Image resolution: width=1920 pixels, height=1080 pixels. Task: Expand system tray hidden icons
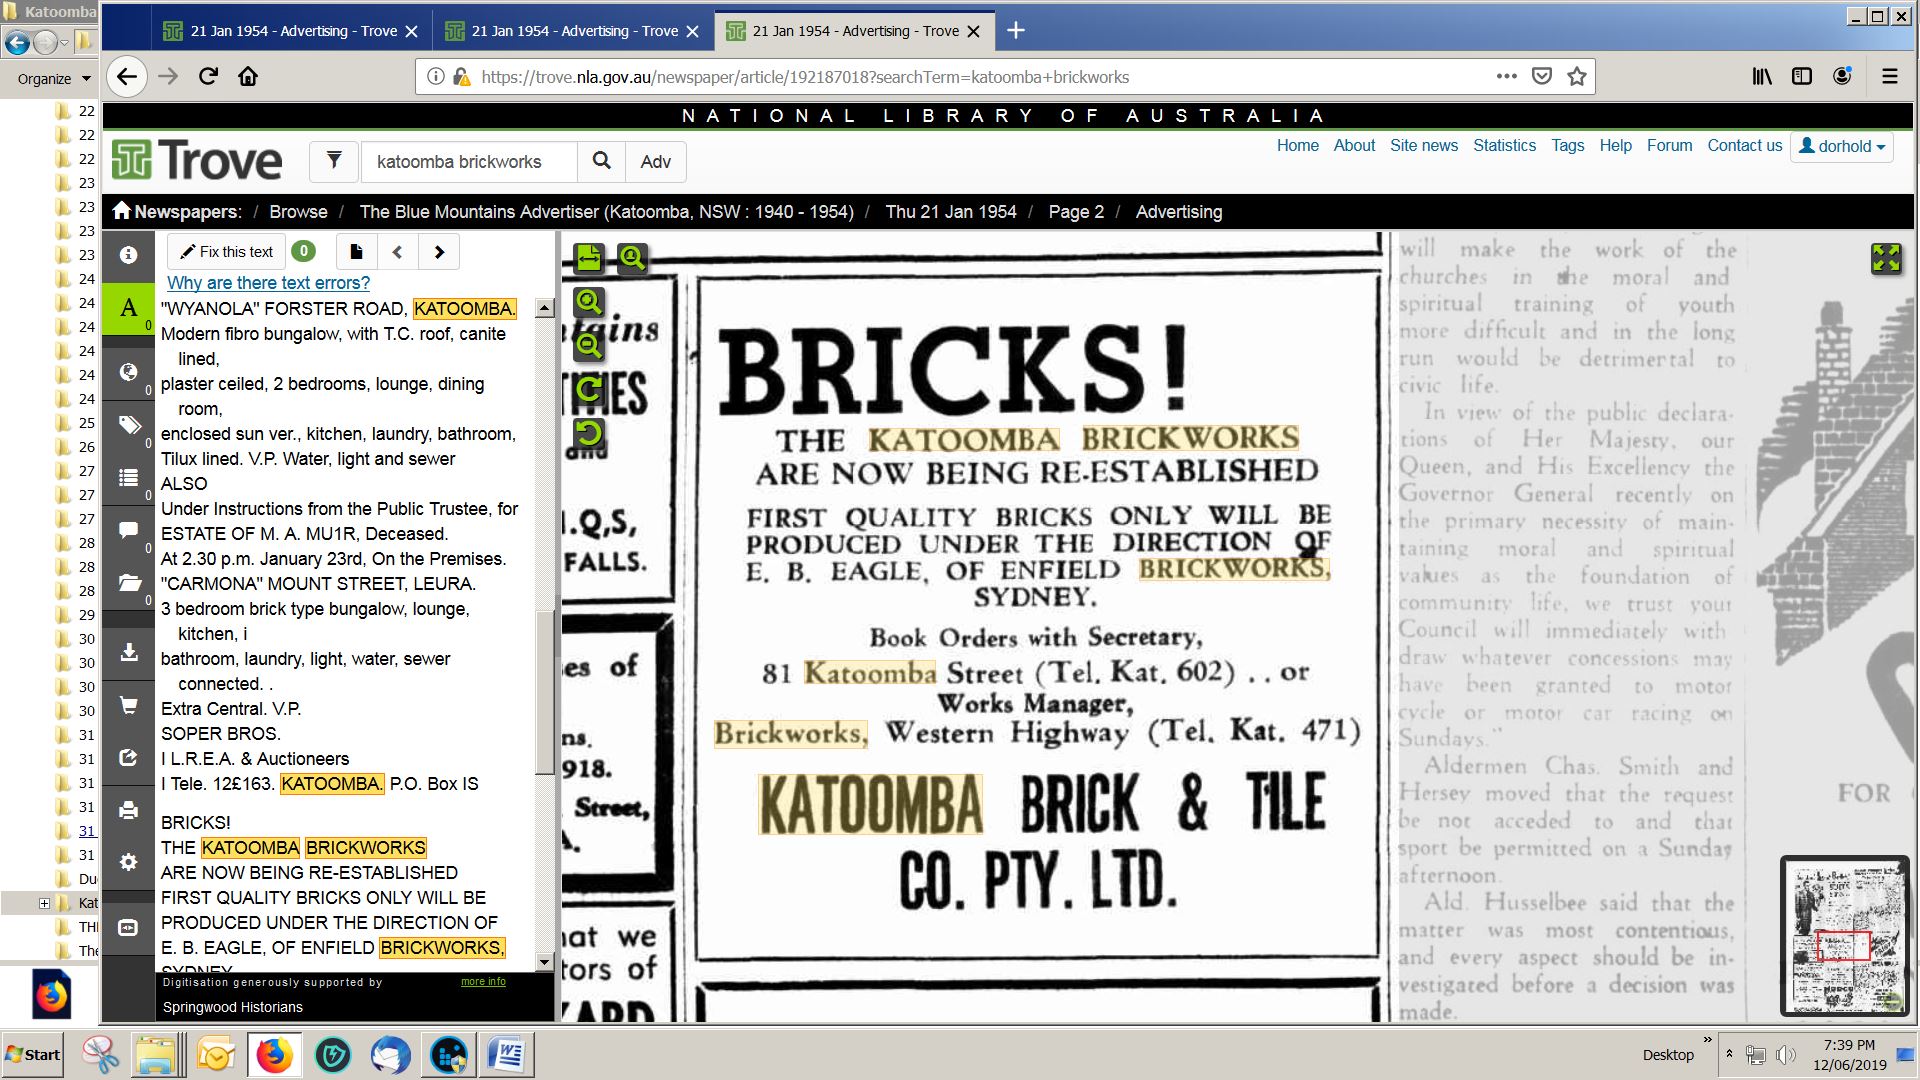pos(1729,1054)
